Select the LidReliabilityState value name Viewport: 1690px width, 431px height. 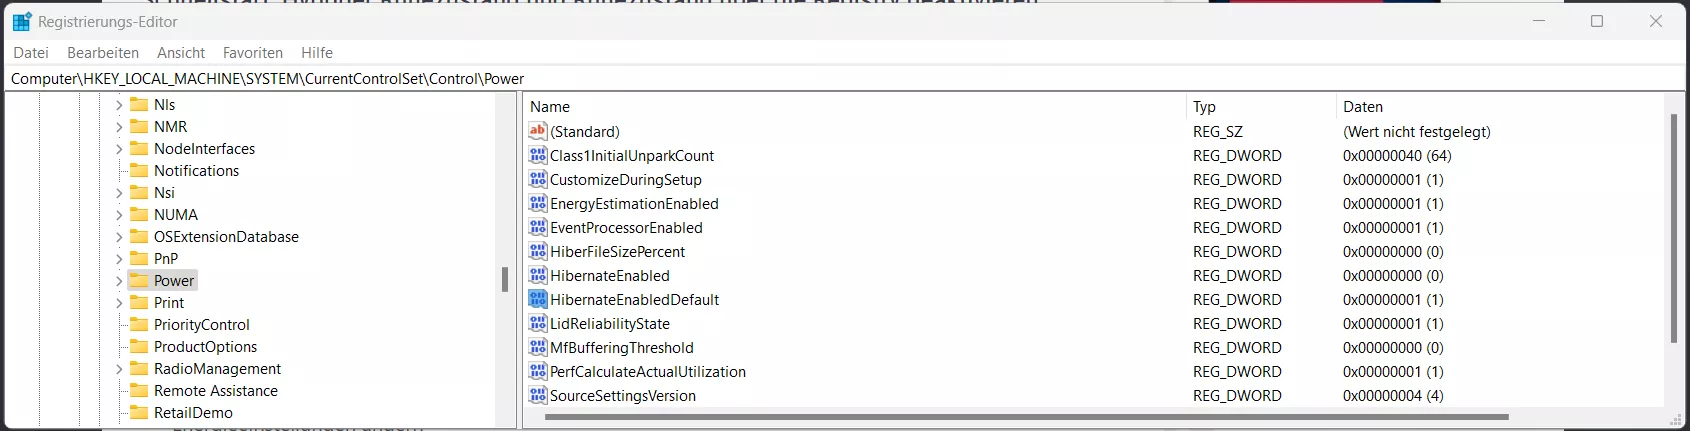(x=610, y=323)
